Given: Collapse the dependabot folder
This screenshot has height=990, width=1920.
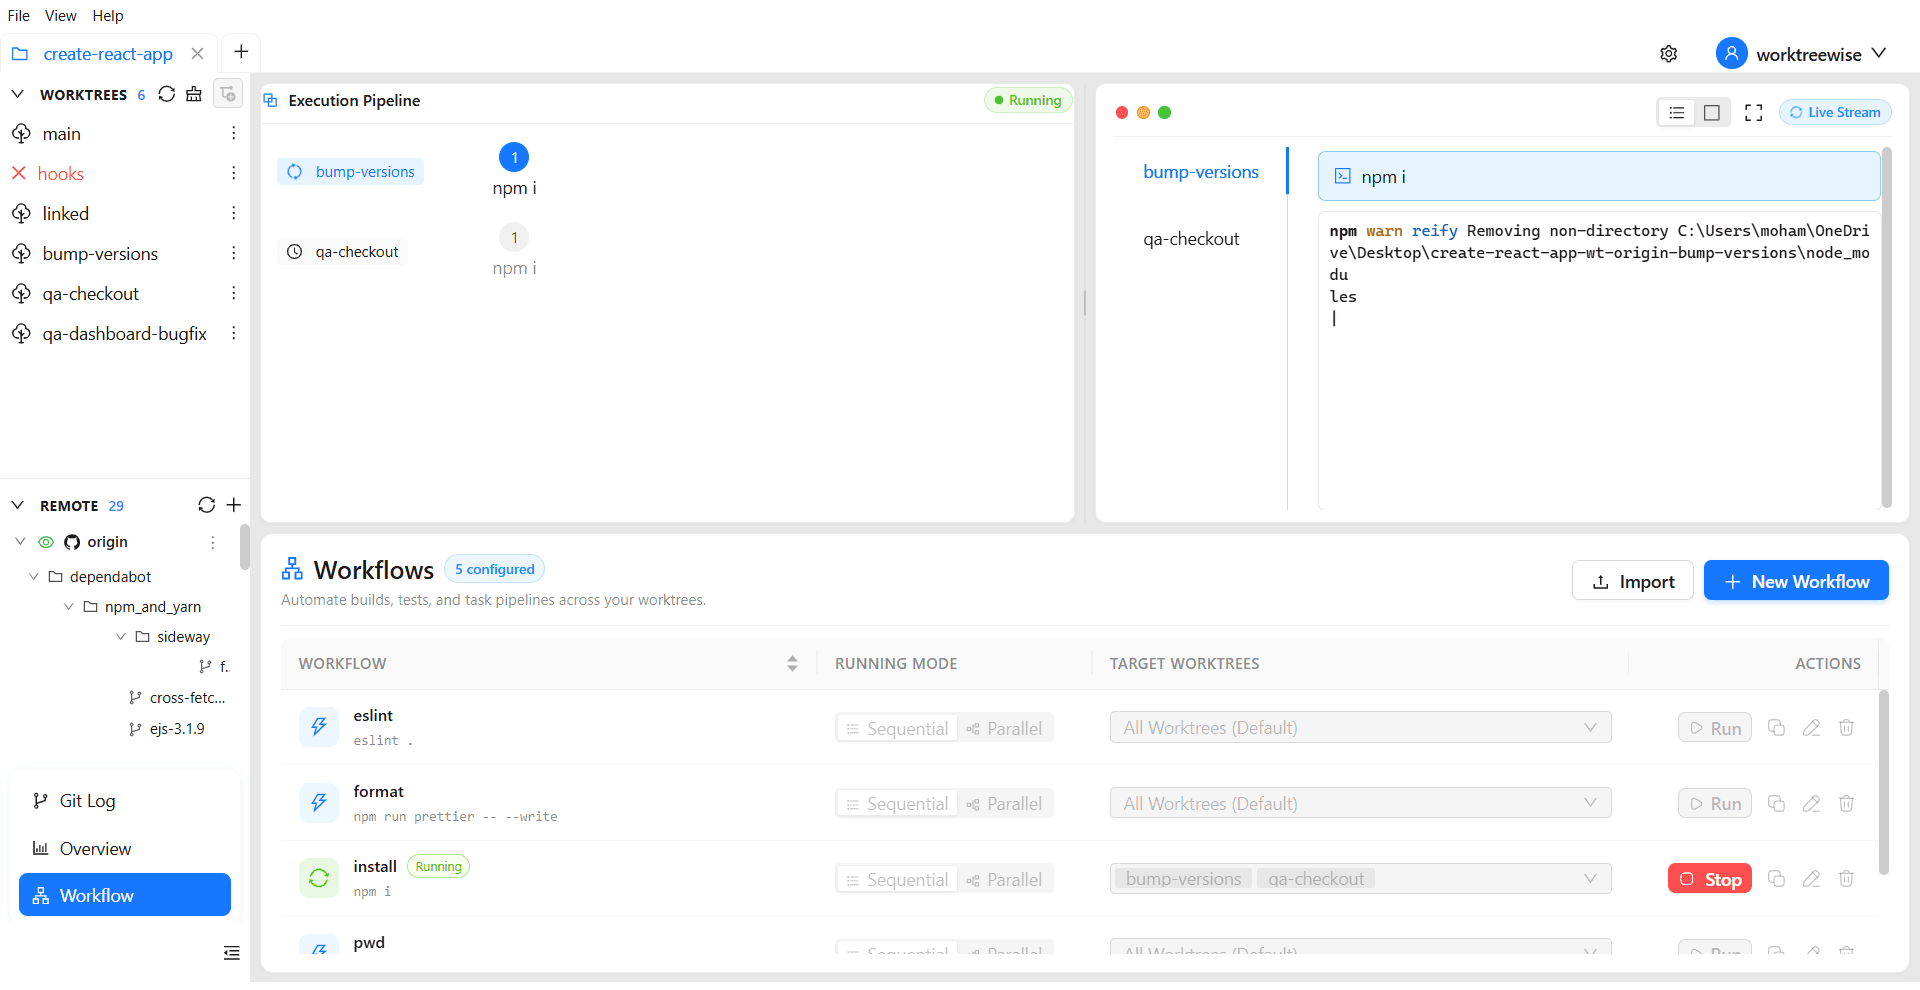Looking at the screenshot, I should click(34, 577).
